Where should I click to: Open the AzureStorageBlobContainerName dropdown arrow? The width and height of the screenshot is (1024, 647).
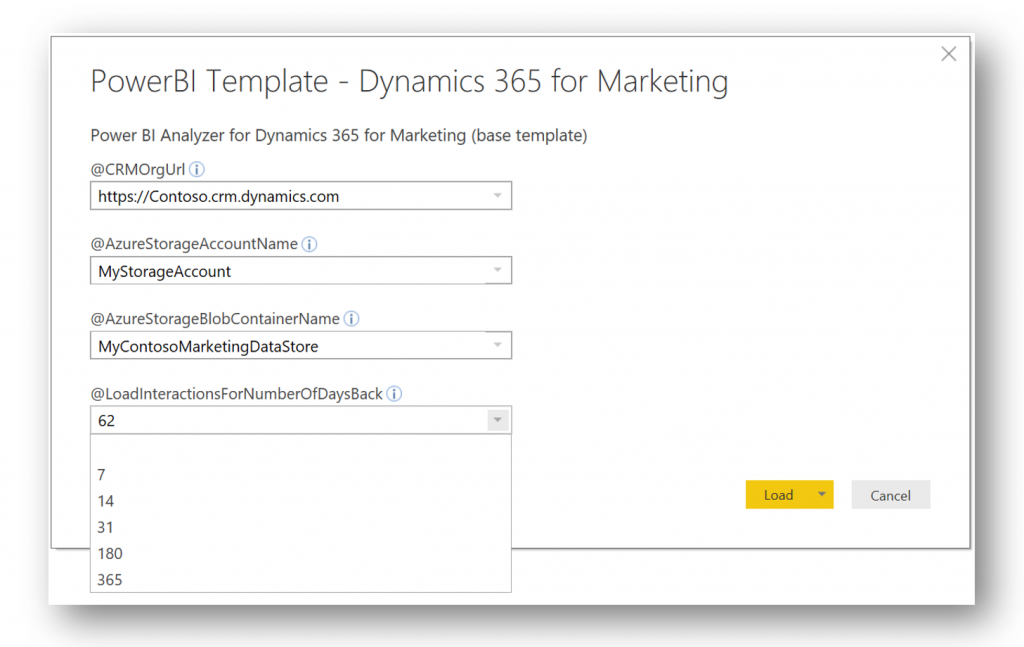click(498, 345)
